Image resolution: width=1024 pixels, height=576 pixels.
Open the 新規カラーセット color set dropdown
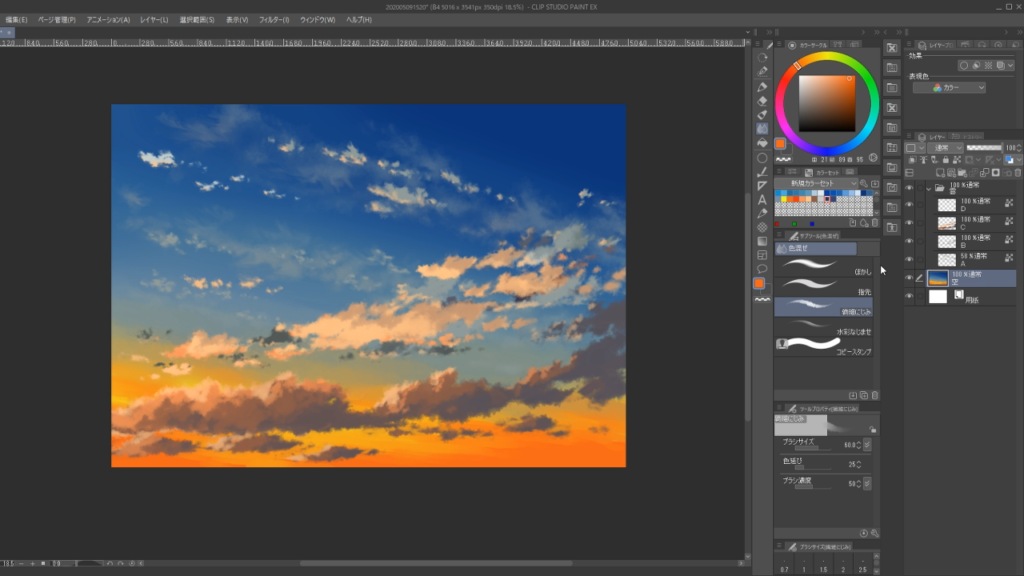point(816,184)
